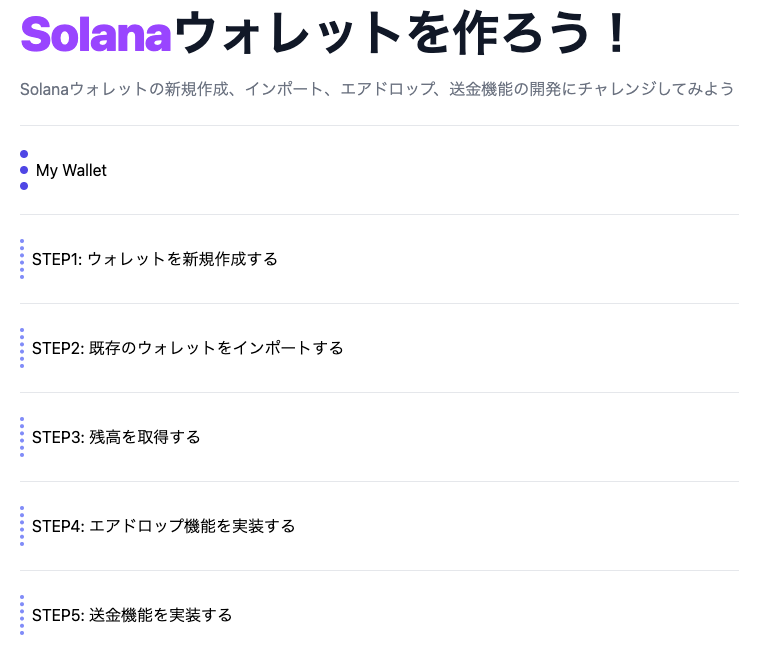The image size is (761, 668).
Task: Click the ウォレットを作ろう heading text
Action: click(382, 33)
